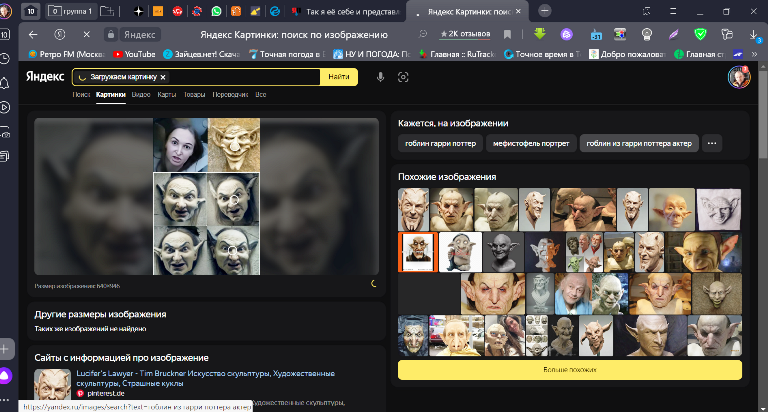
Task: Click the Яндекс logo on the page
Action: pyautogui.click(x=45, y=76)
